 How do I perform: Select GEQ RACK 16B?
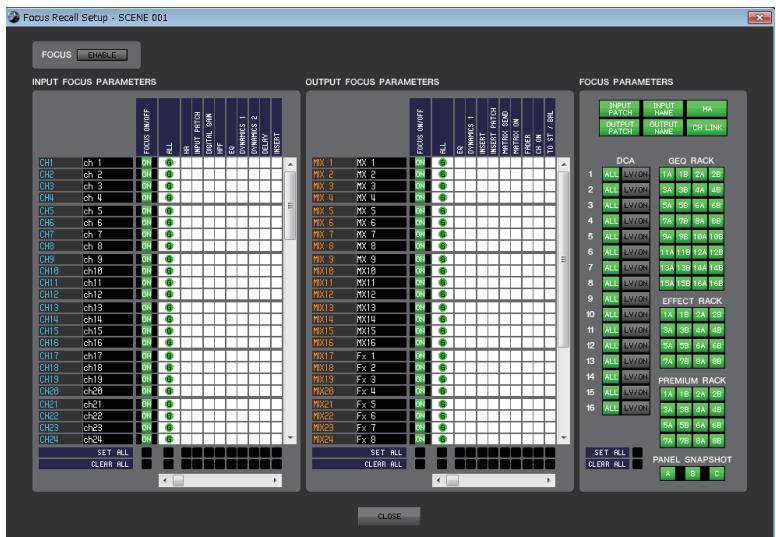(716, 283)
